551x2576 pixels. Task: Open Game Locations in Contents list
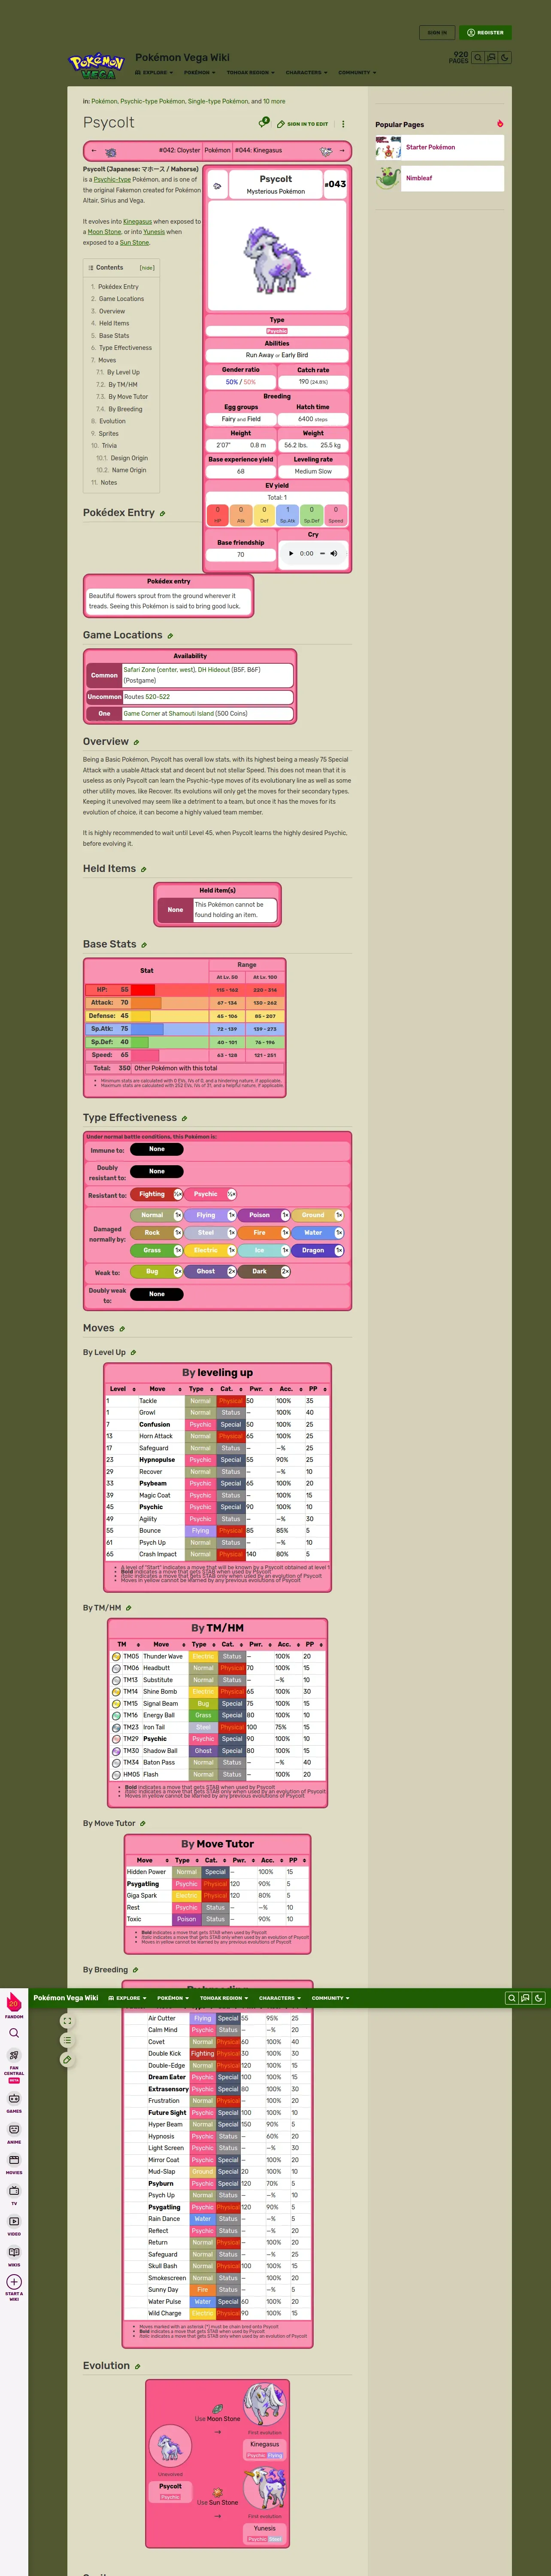click(x=121, y=299)
